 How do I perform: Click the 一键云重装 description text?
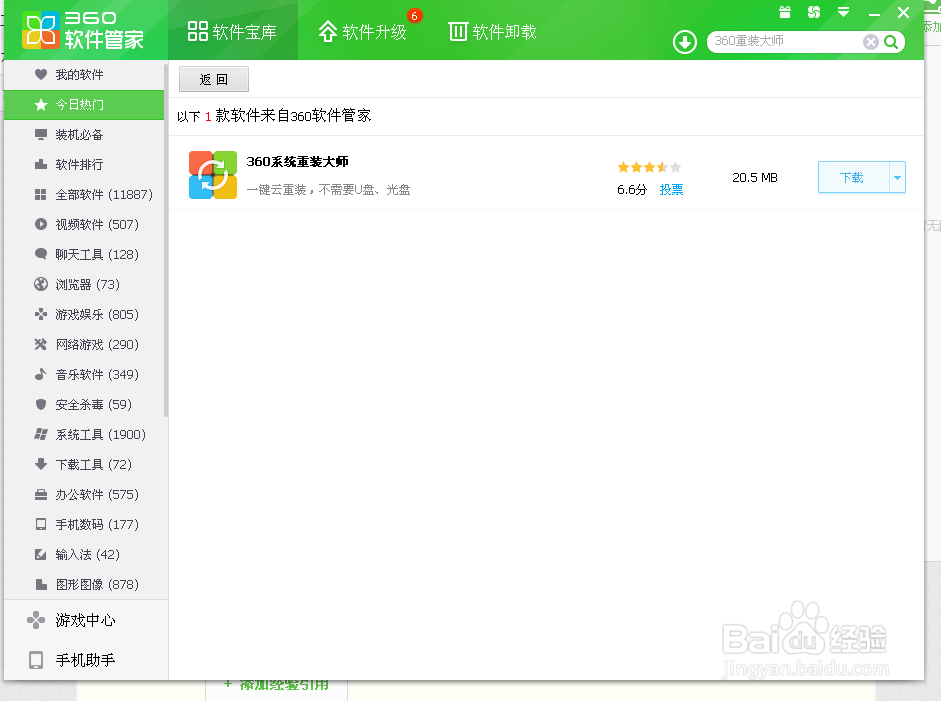[x=328, y=190]
